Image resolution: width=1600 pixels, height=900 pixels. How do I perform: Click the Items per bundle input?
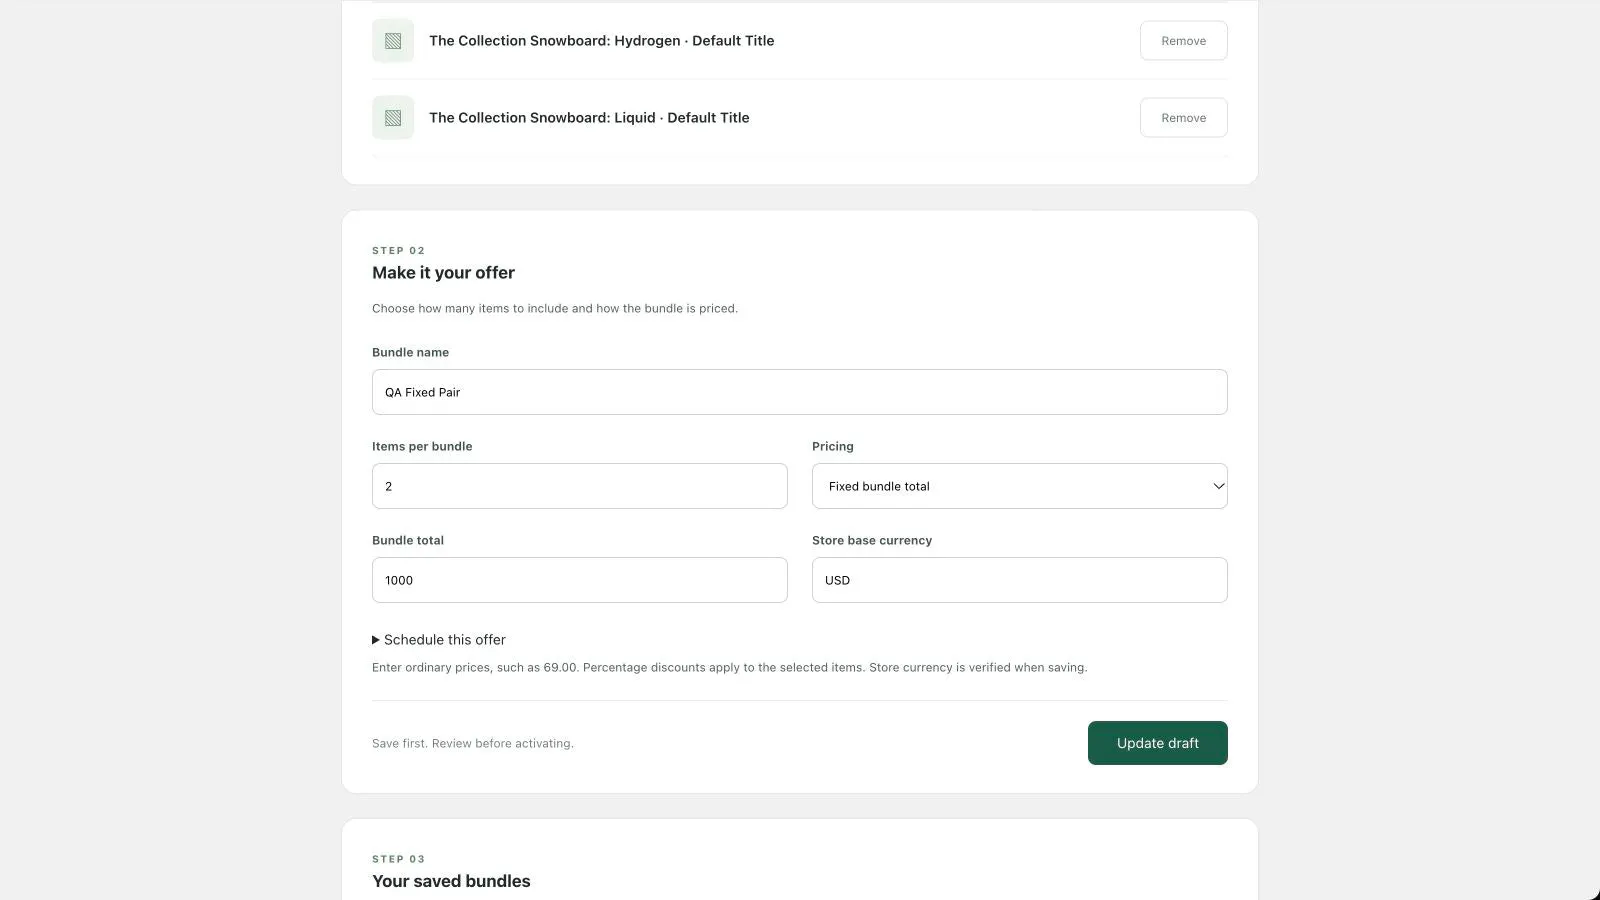579,486
